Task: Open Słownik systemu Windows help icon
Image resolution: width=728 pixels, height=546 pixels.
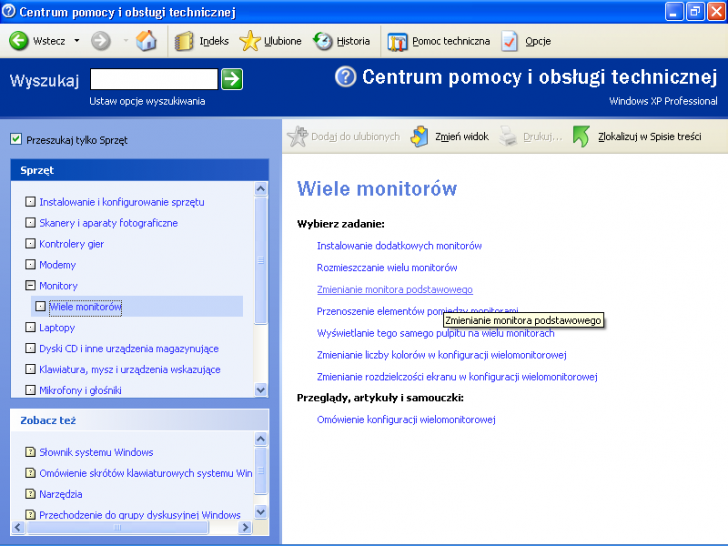Action: point(30,452)
